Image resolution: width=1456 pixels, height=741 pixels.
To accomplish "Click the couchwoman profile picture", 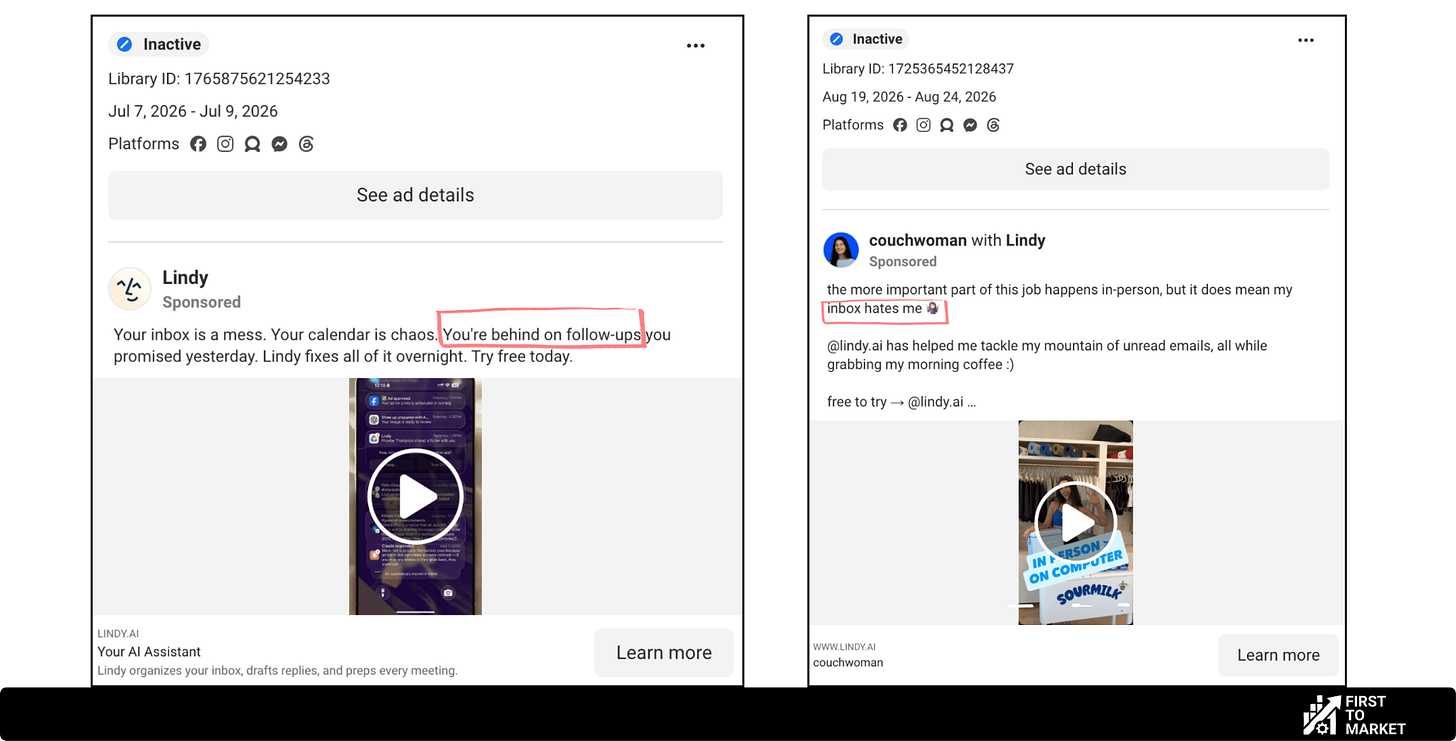I will coord(841,250).
